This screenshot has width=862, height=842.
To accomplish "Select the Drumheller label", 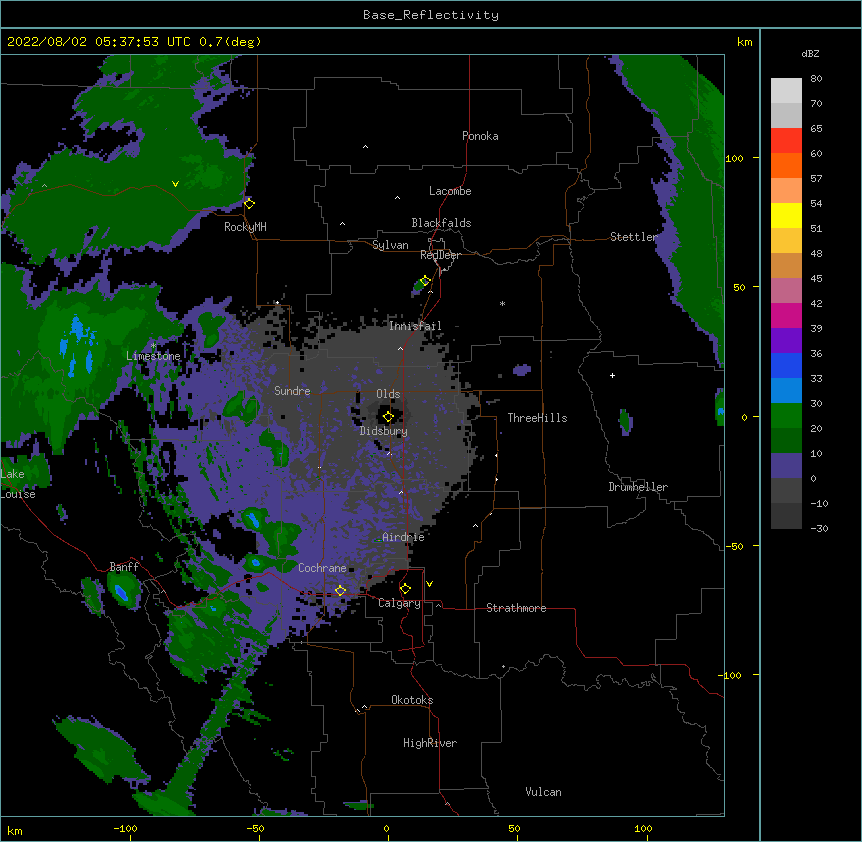I will 638,487.
